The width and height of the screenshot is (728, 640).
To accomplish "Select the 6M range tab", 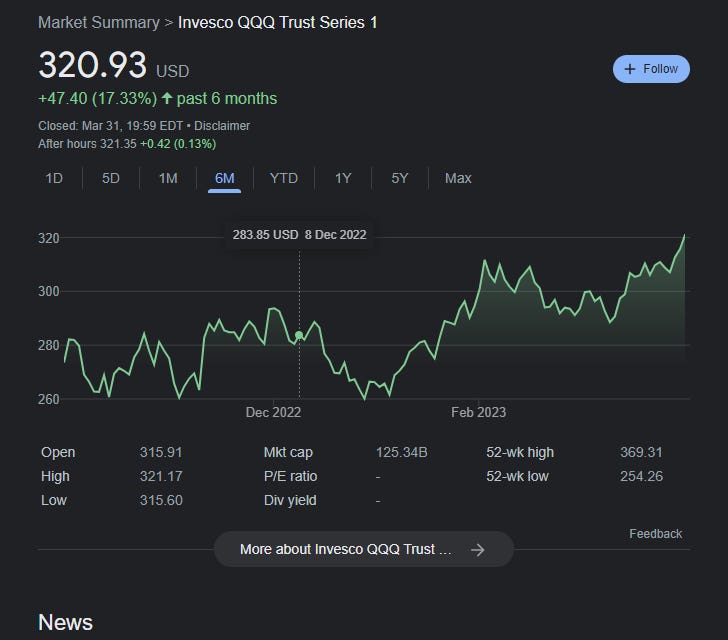I will [225, 178].
